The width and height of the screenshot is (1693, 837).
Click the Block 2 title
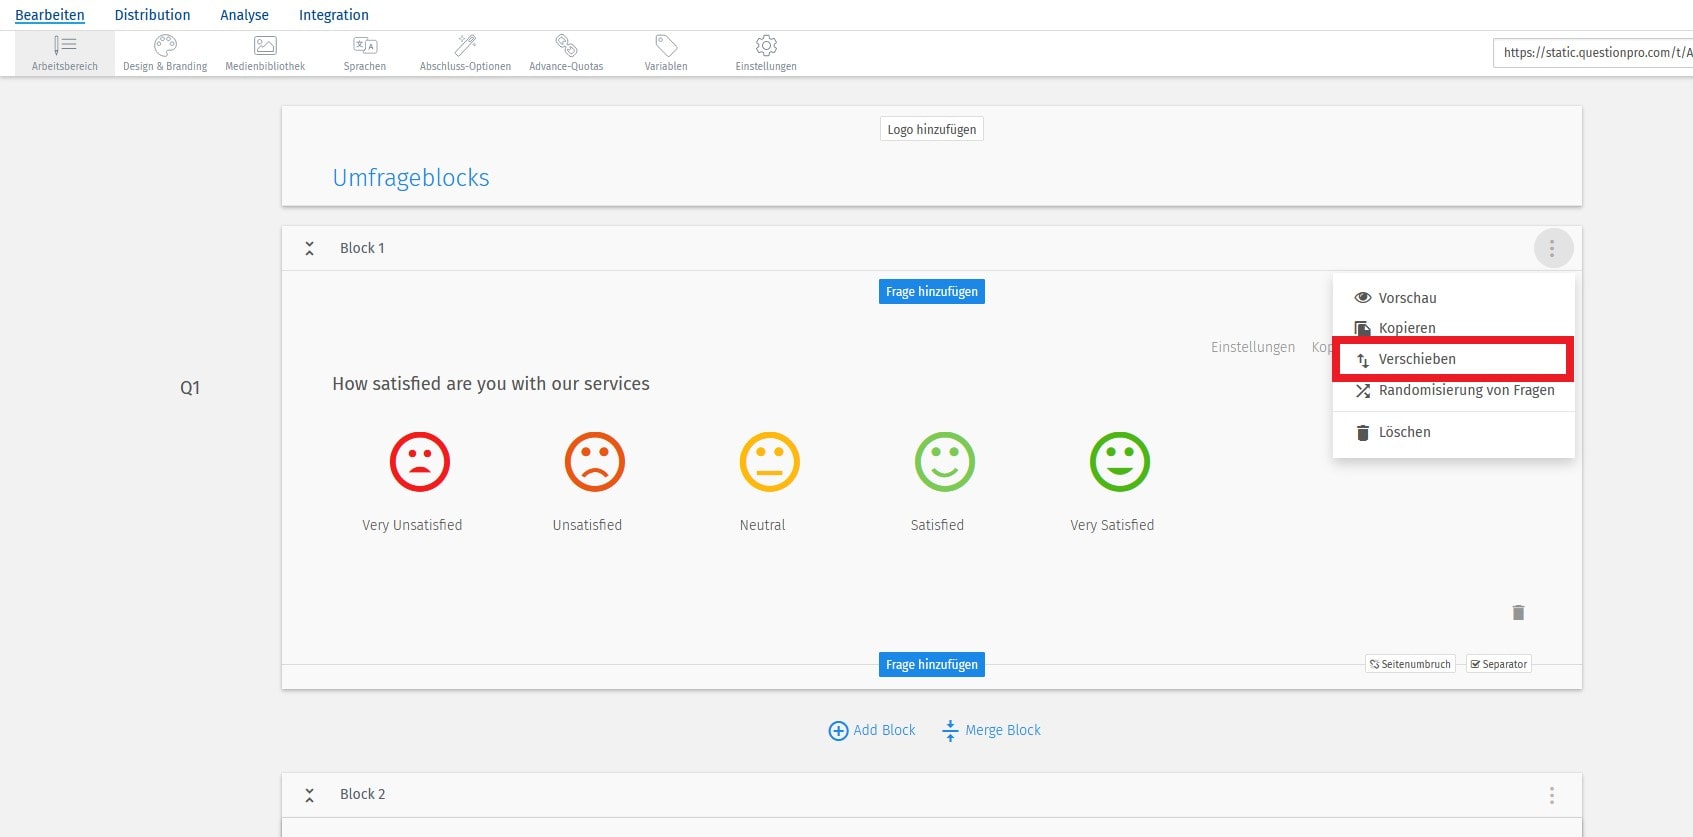click(362, 794)
